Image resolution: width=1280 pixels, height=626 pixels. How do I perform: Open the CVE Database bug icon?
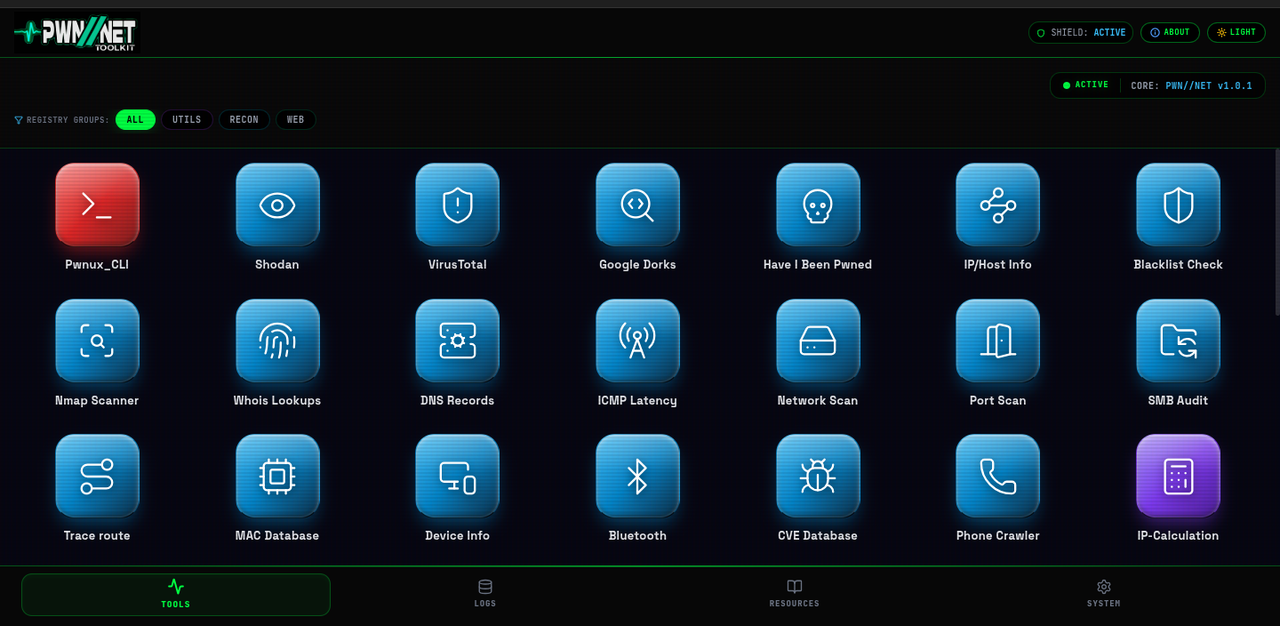(x=817, y=476)
